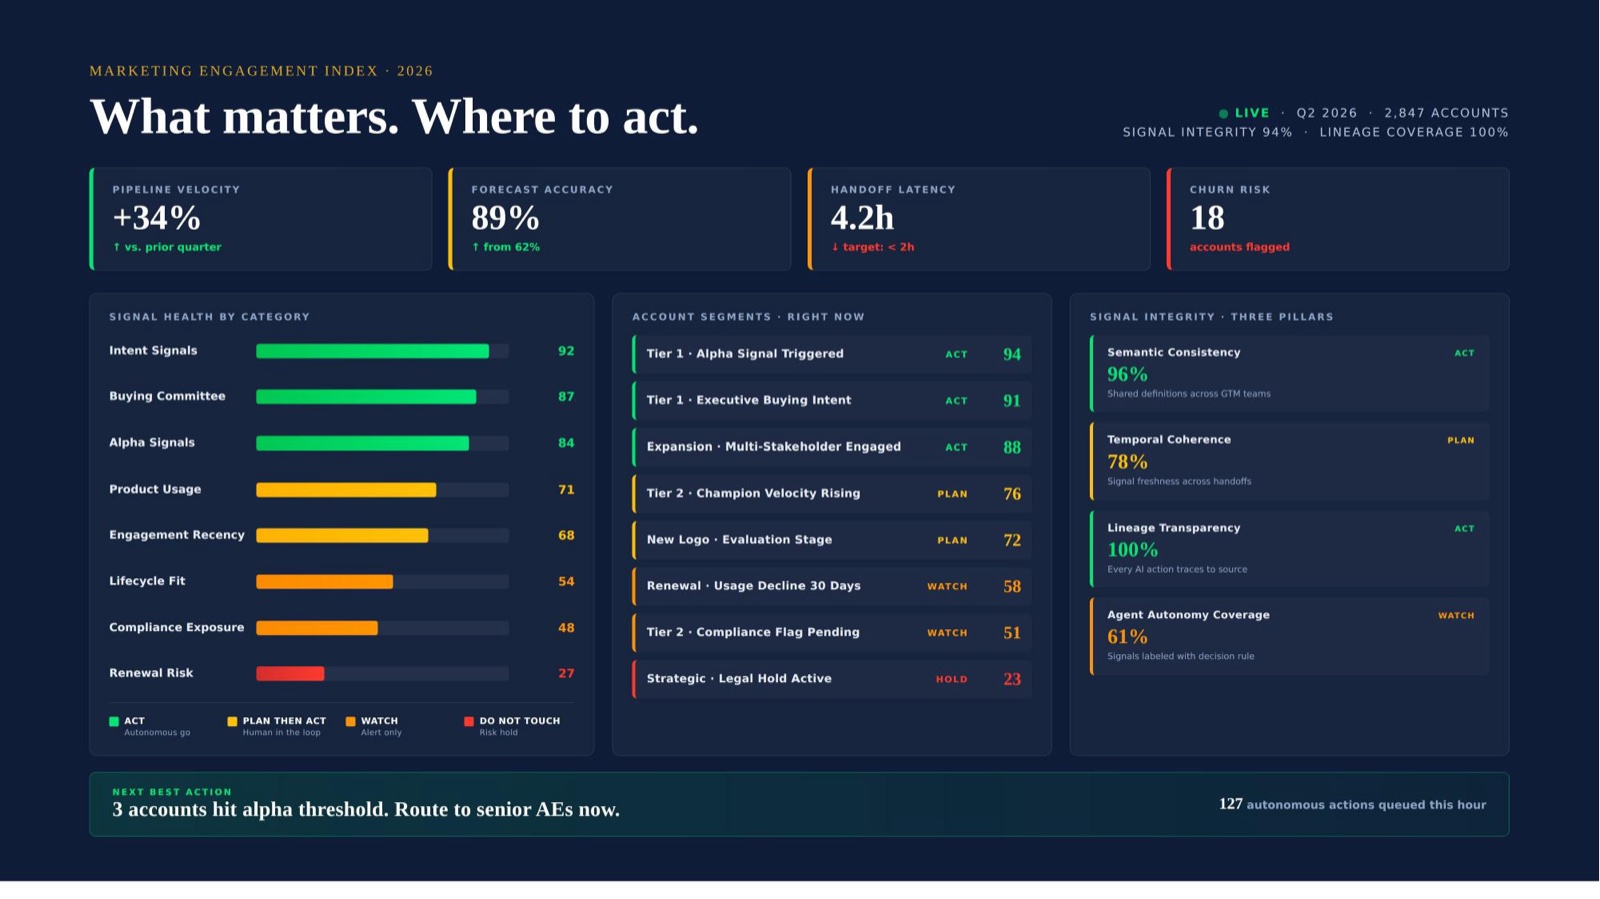Click the Alpha Signals progress bar
Screen dimensions: 1600x899
click(382, 443)
